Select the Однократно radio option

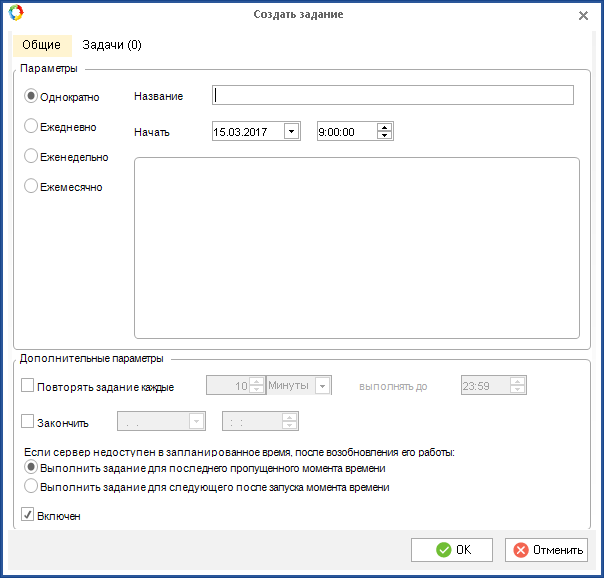(x=31, y=96)
